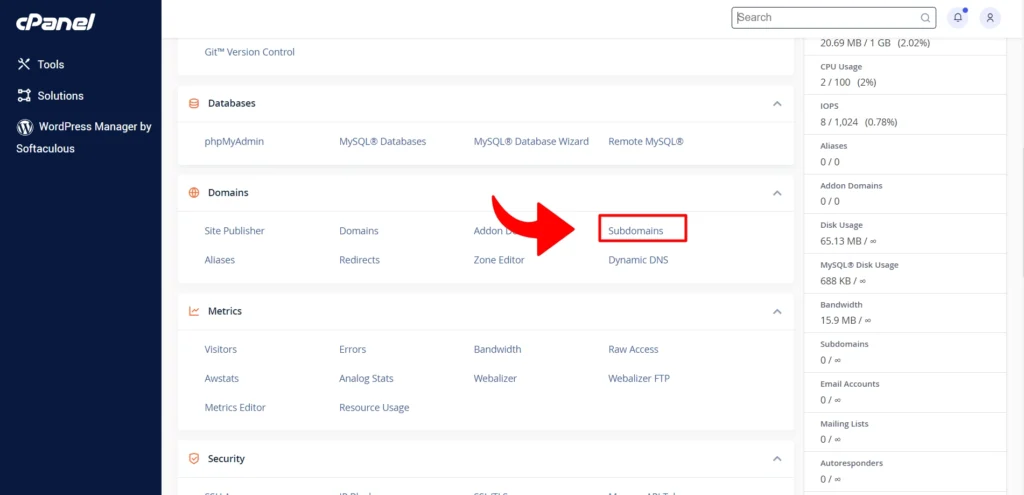Click the Solutions icon in sidebar
The image size is (1024, 495).
coord(24,95)
